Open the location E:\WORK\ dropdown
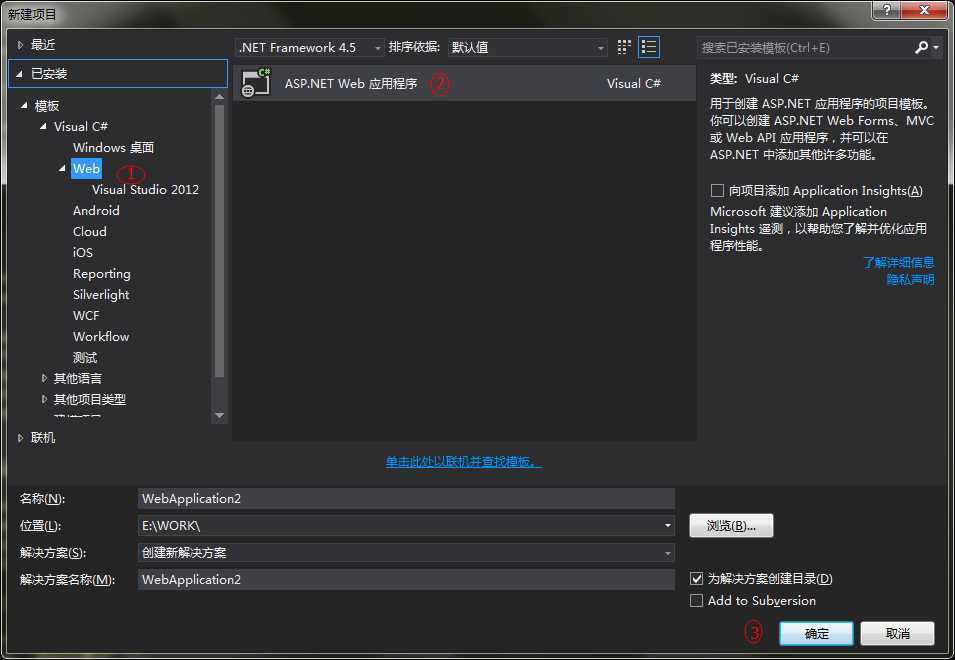Viewport: 955px width, 660px height. click(668, 525)
